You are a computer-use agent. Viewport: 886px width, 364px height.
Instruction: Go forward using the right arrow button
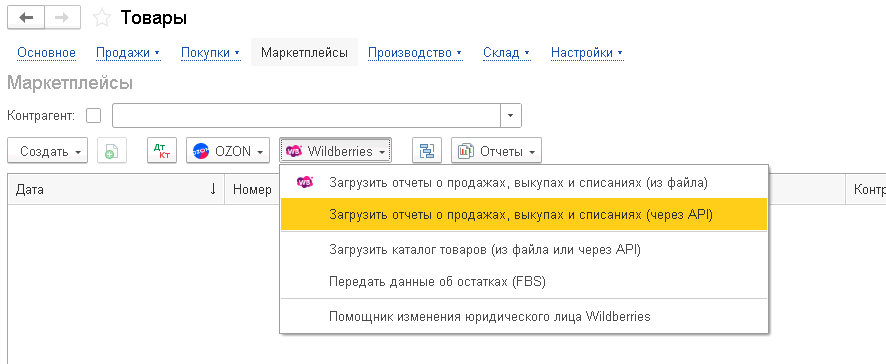coord(62,18)
